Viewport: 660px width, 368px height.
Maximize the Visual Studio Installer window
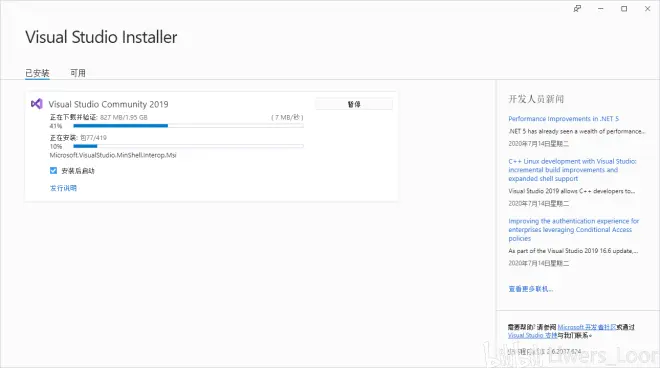(x=624, y=8)
